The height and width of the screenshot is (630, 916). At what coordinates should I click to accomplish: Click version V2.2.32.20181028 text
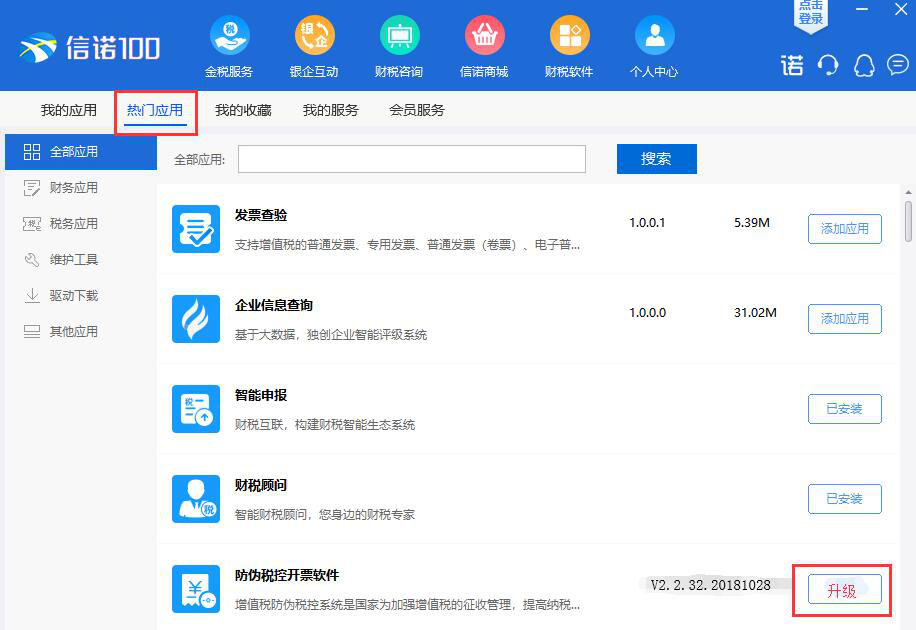click(710, 585)
